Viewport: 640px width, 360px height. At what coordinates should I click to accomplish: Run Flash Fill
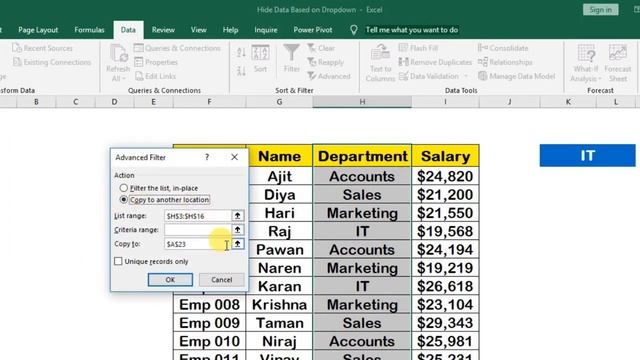tap(418, 48)
